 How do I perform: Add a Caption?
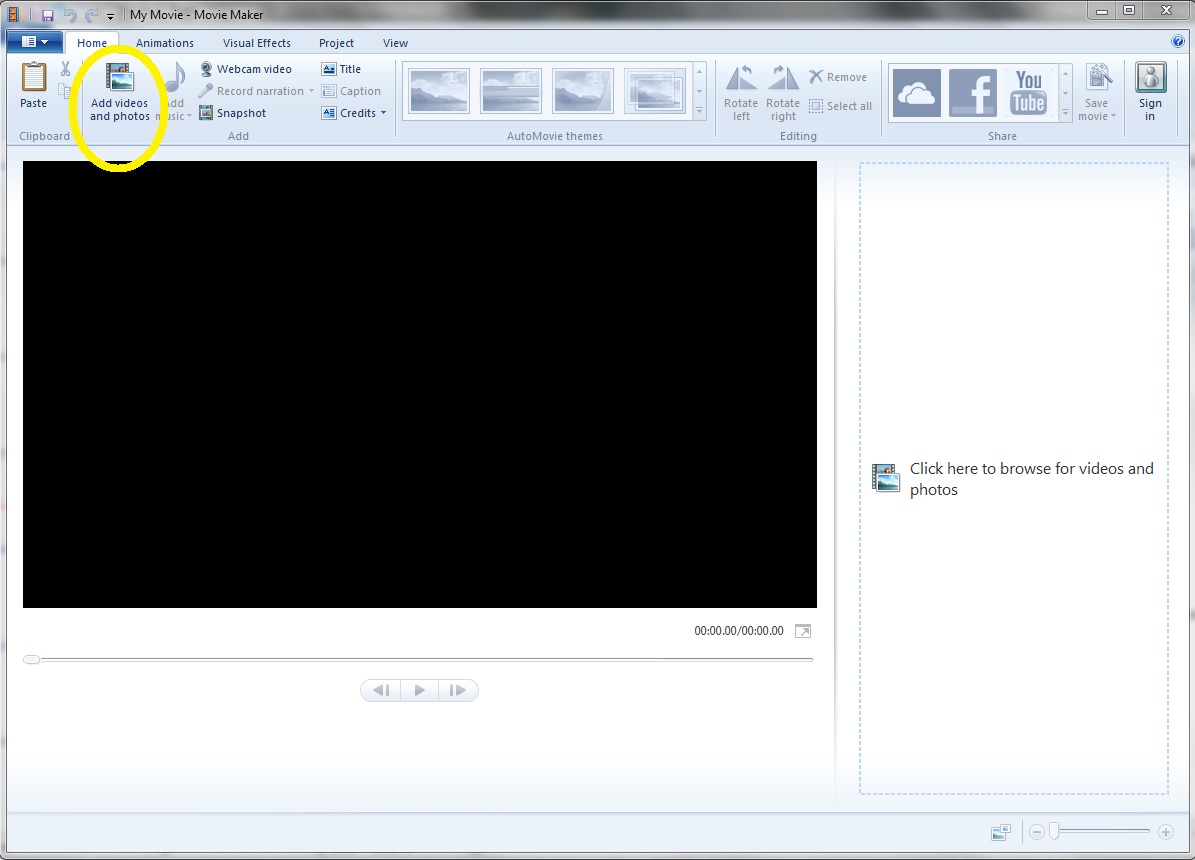click(x=351, y=91)
